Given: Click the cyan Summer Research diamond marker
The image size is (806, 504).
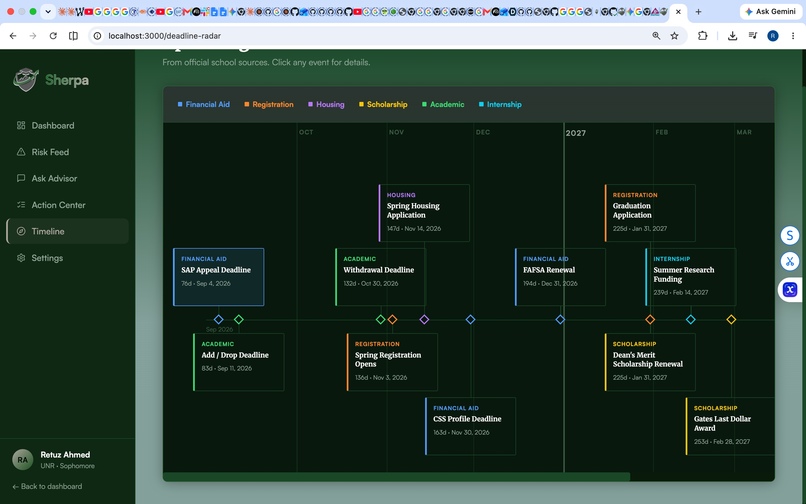Looking at the screenshot, I should (x=691, y=319).
